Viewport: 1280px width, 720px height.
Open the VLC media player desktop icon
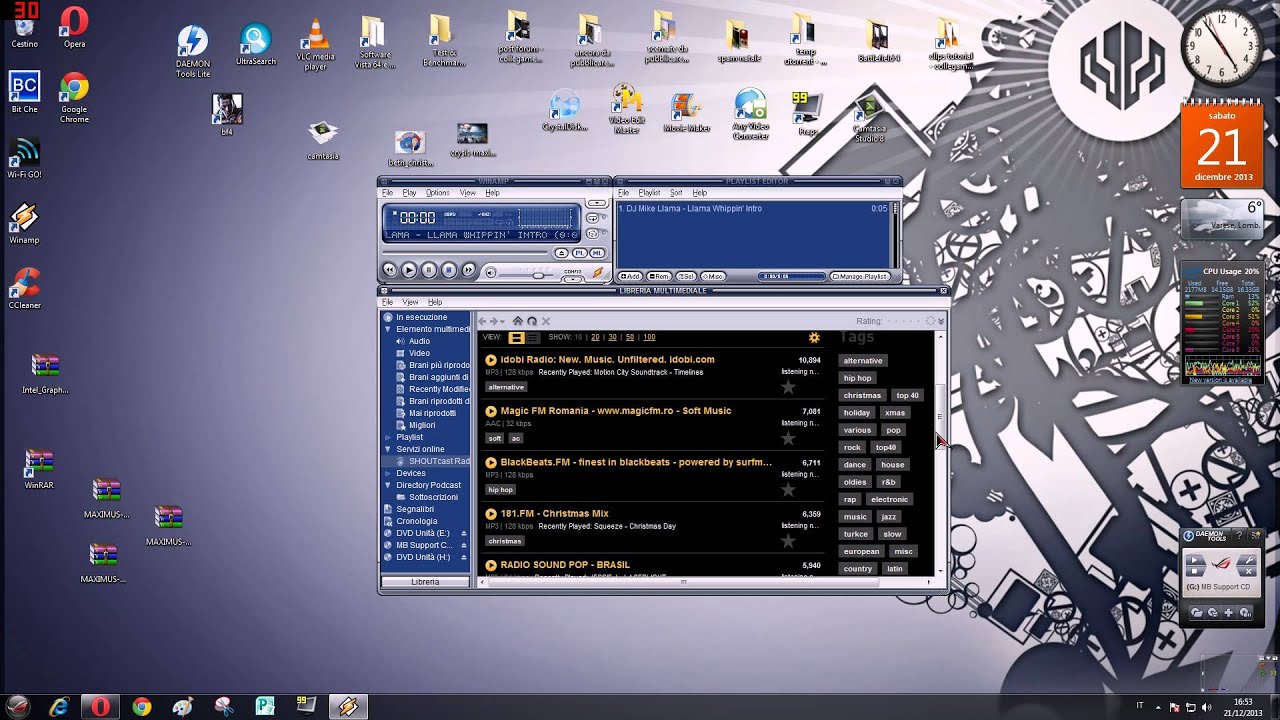(316, 44)
